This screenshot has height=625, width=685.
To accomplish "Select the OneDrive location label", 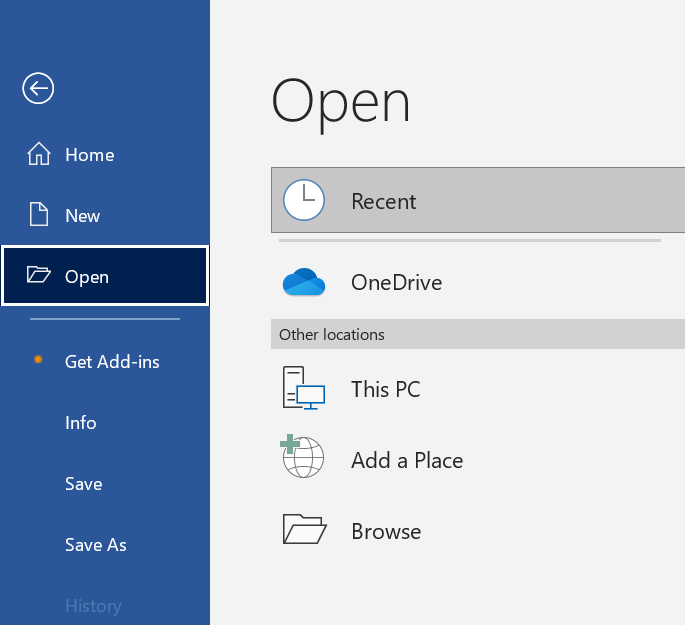I will [x=396, y=283].
